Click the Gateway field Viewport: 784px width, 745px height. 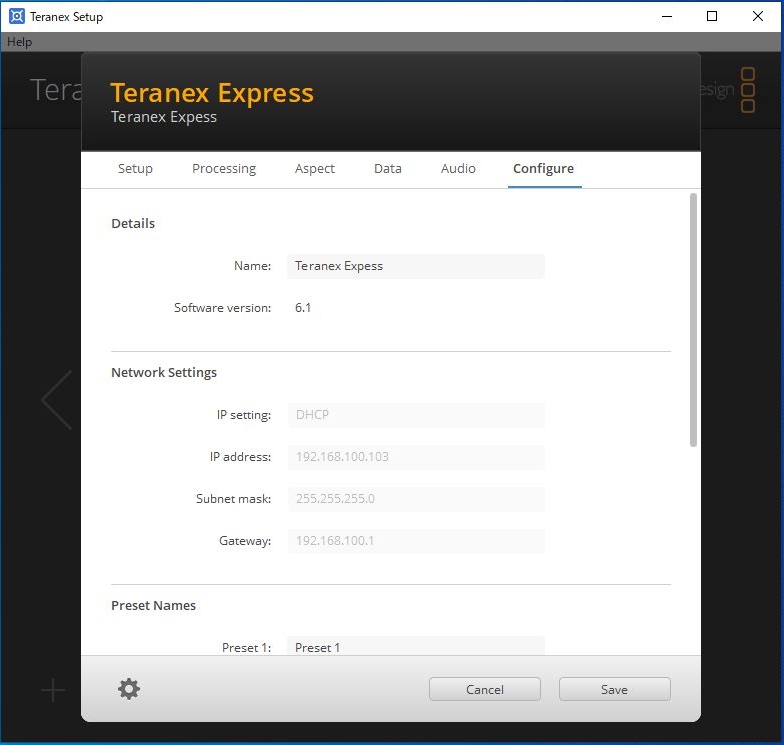click(415, 541)
